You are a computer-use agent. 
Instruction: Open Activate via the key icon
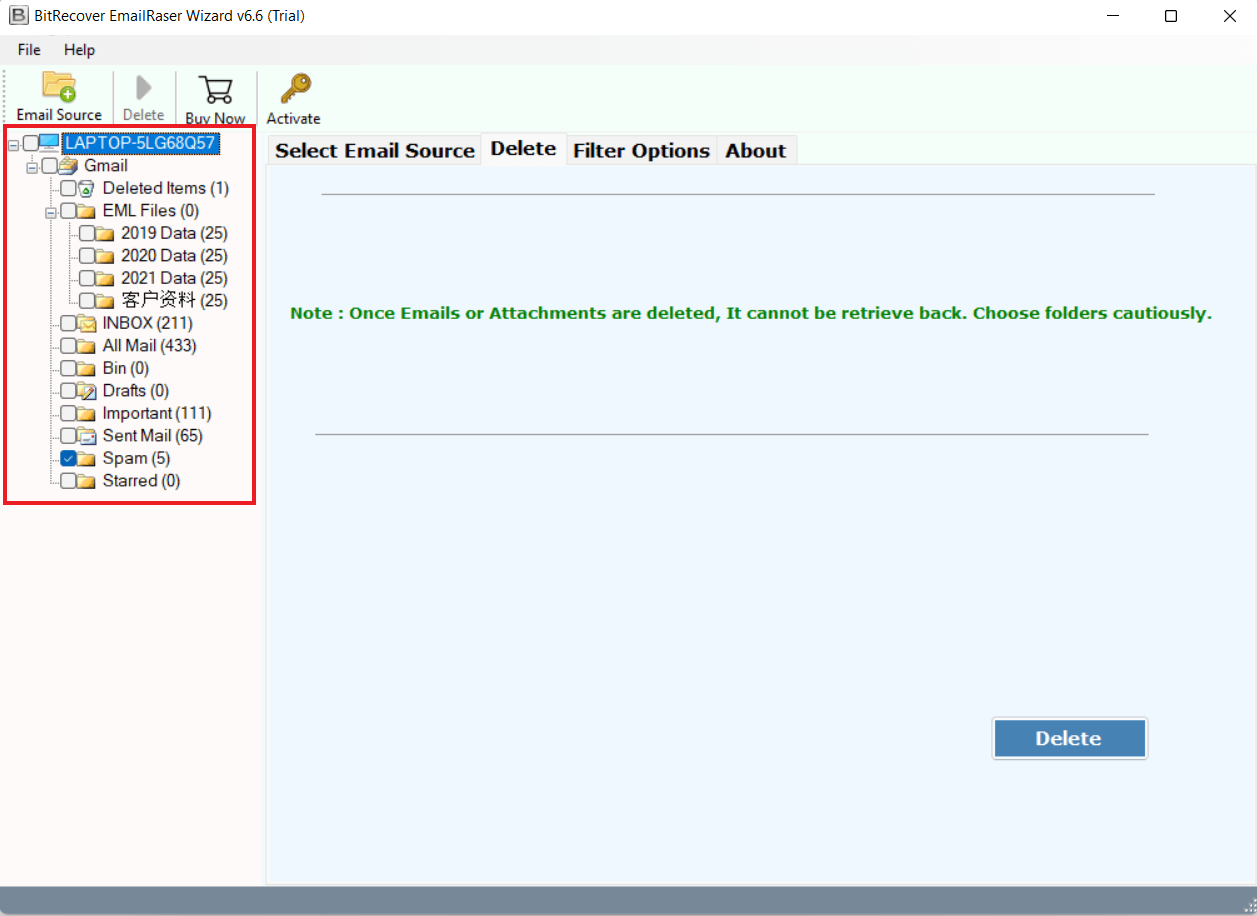294,89
